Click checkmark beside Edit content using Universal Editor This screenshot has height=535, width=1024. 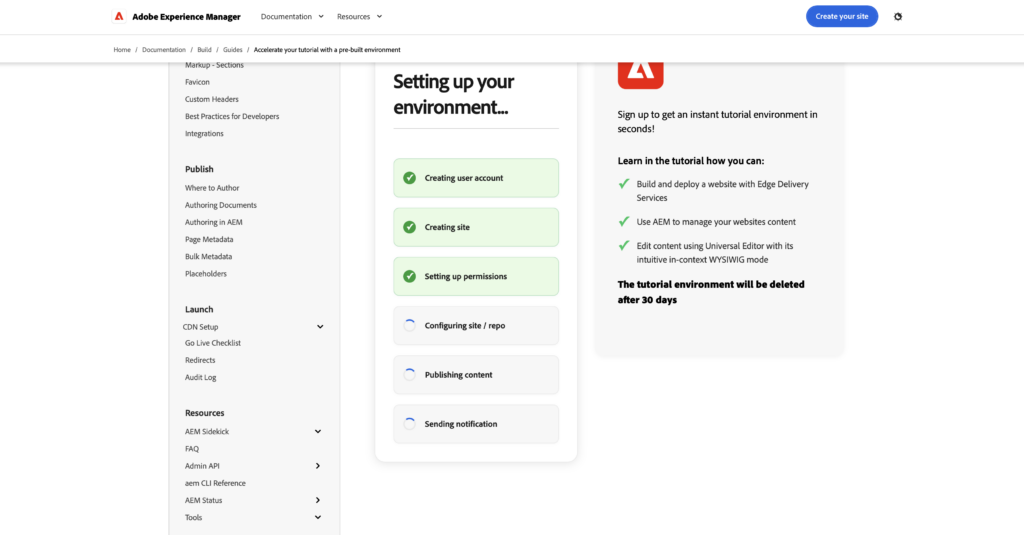pyautogui.click(x=624, y=246)
